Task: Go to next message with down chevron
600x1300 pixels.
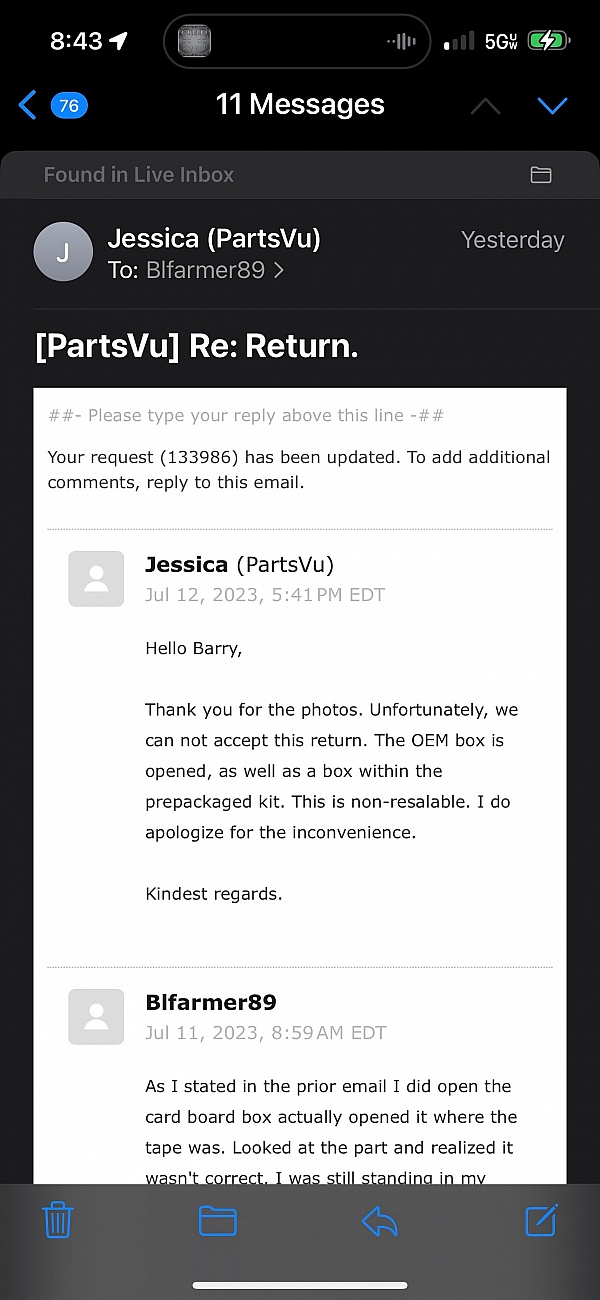Action: pos(552,105)
